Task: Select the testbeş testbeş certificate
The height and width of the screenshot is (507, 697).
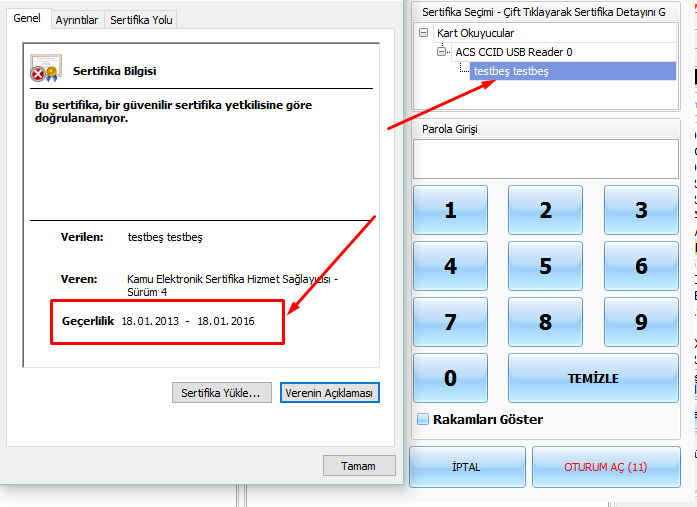Action: click(510, 71)
